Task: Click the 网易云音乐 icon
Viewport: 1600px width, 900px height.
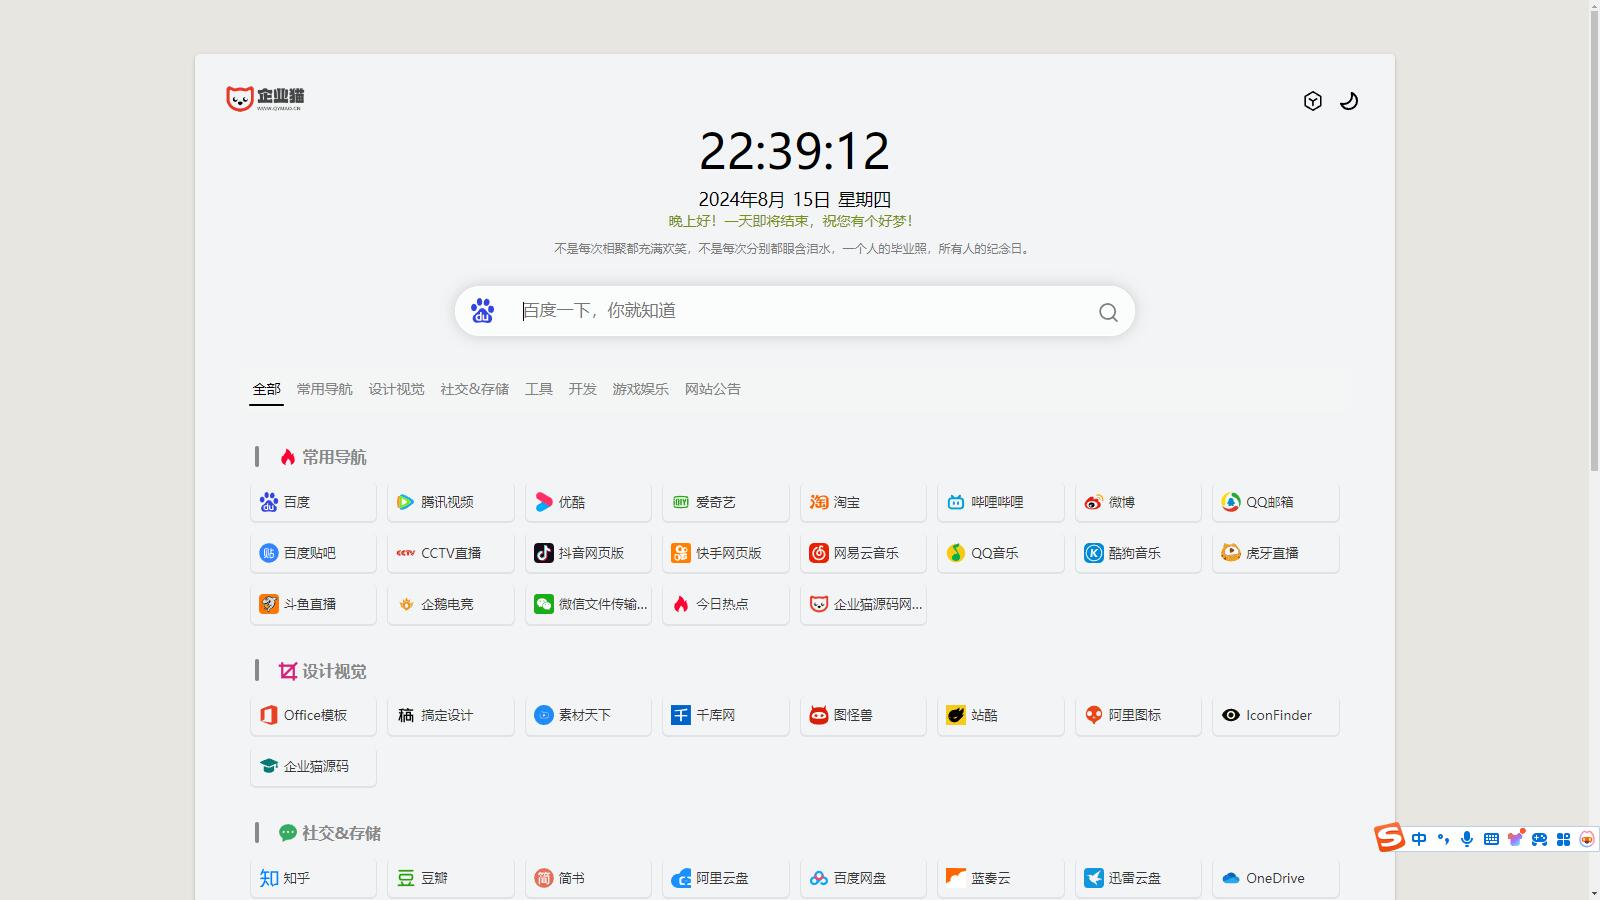Action: pos(819,553)
